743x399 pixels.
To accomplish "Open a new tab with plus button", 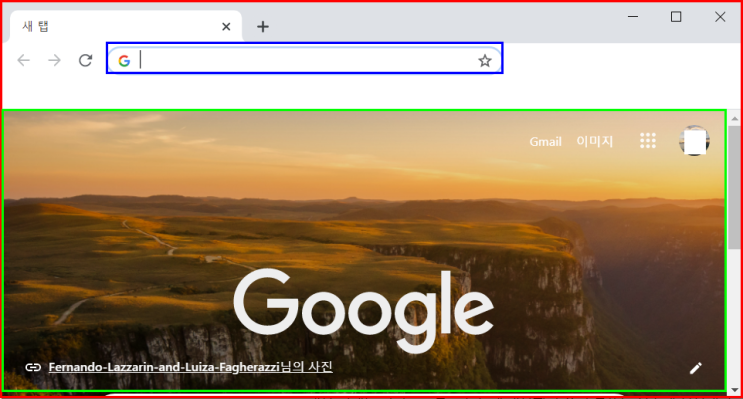I will (263, 27).
